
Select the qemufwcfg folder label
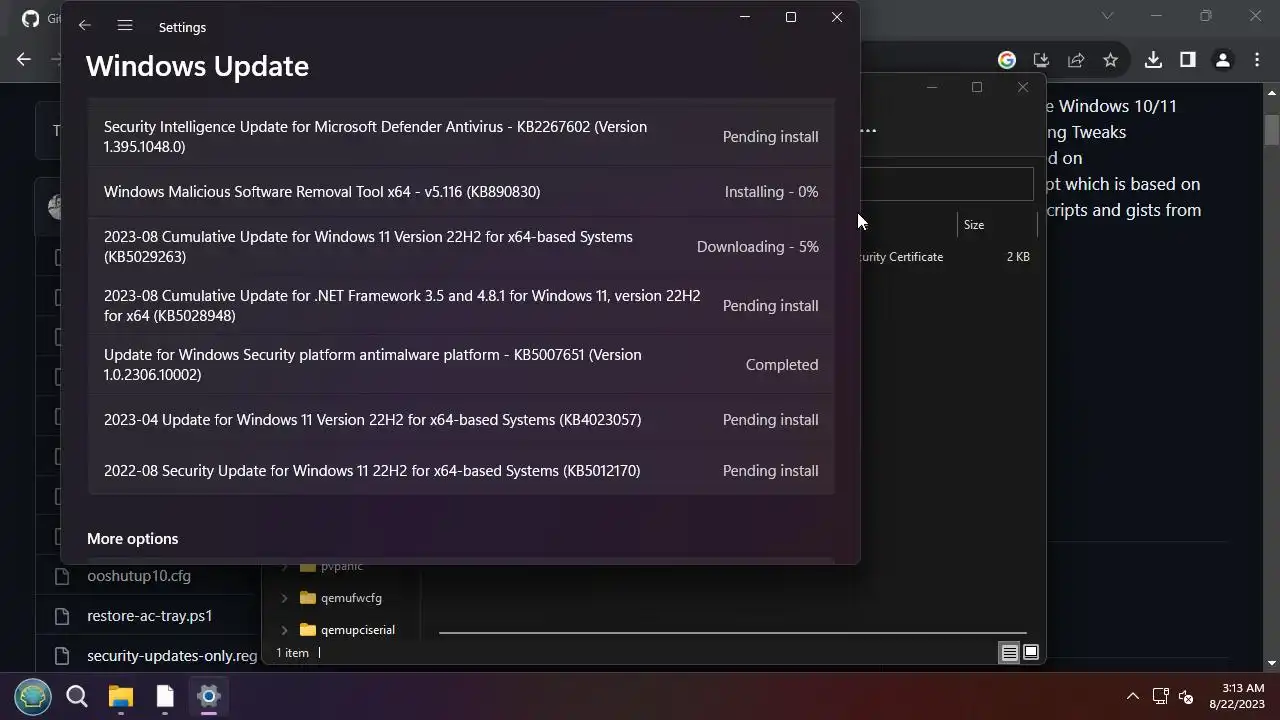351,598
